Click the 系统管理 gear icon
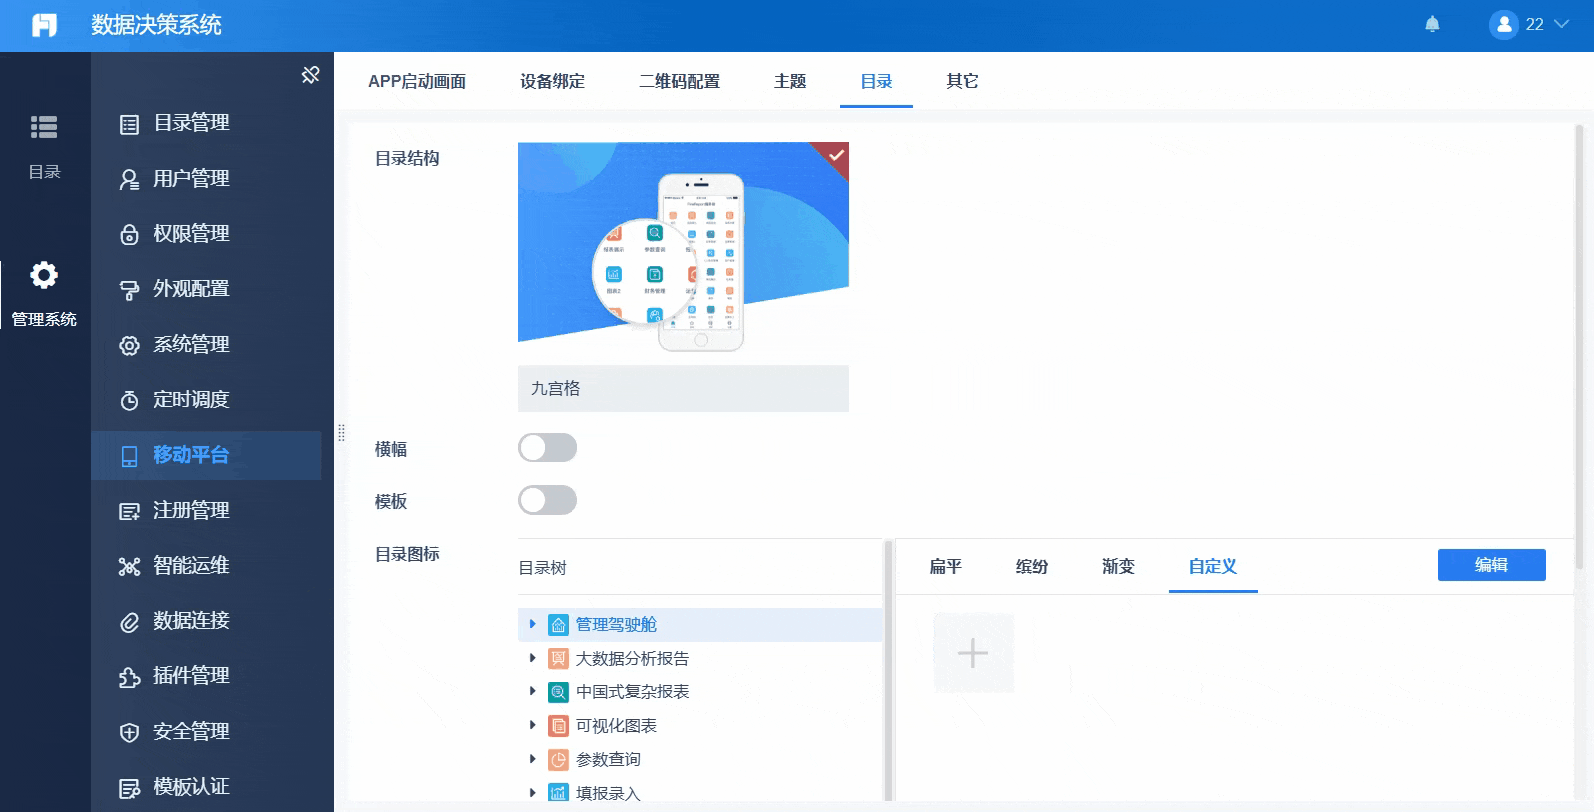The image size is (1594, 812). tap(129, 345)
